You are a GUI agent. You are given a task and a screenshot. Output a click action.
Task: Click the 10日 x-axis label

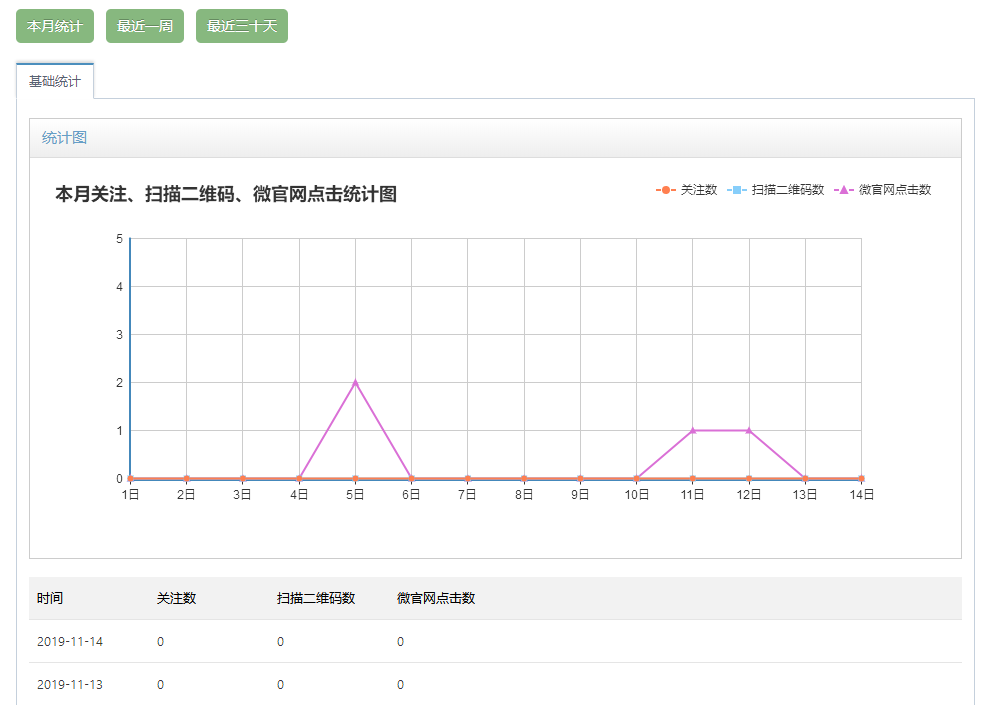click(636, 495)
